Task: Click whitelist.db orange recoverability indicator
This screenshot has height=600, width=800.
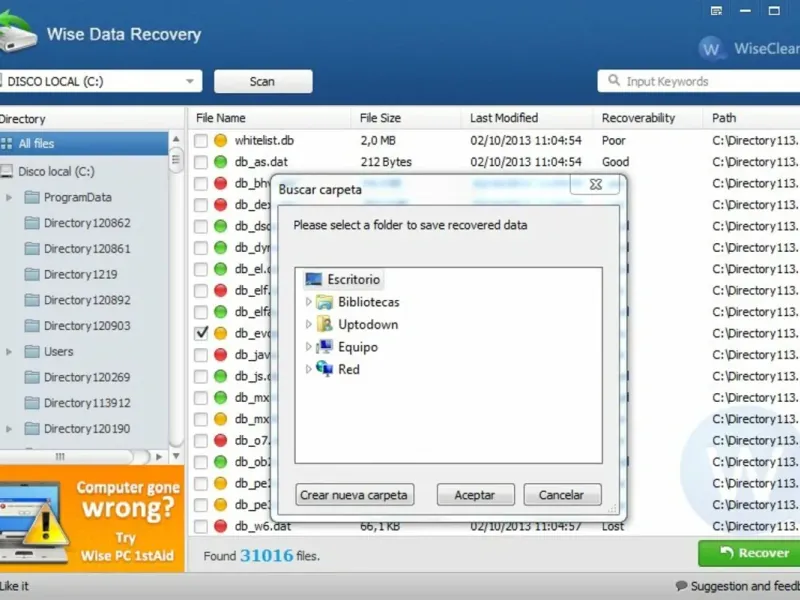Action: tap(220, 140)
